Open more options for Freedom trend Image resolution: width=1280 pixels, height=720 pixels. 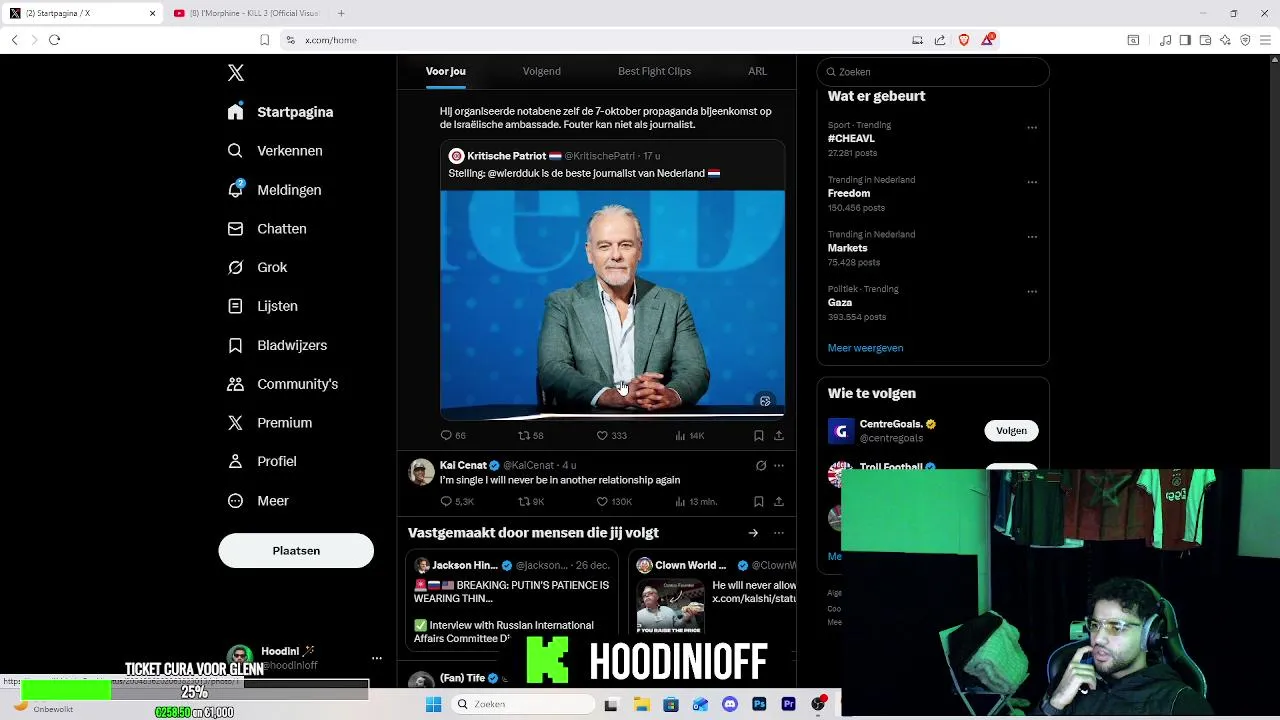(x=1032, y=182)
